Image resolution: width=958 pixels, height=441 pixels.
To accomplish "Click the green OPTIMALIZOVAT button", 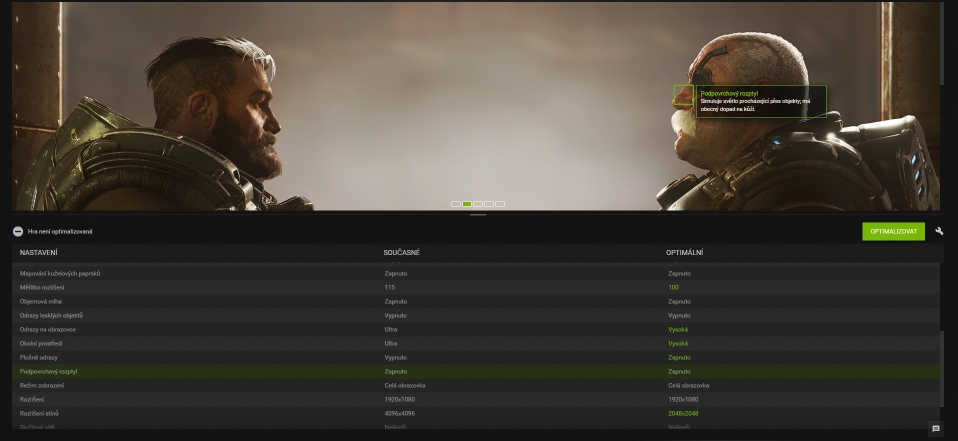I will [x=893, y=231].
